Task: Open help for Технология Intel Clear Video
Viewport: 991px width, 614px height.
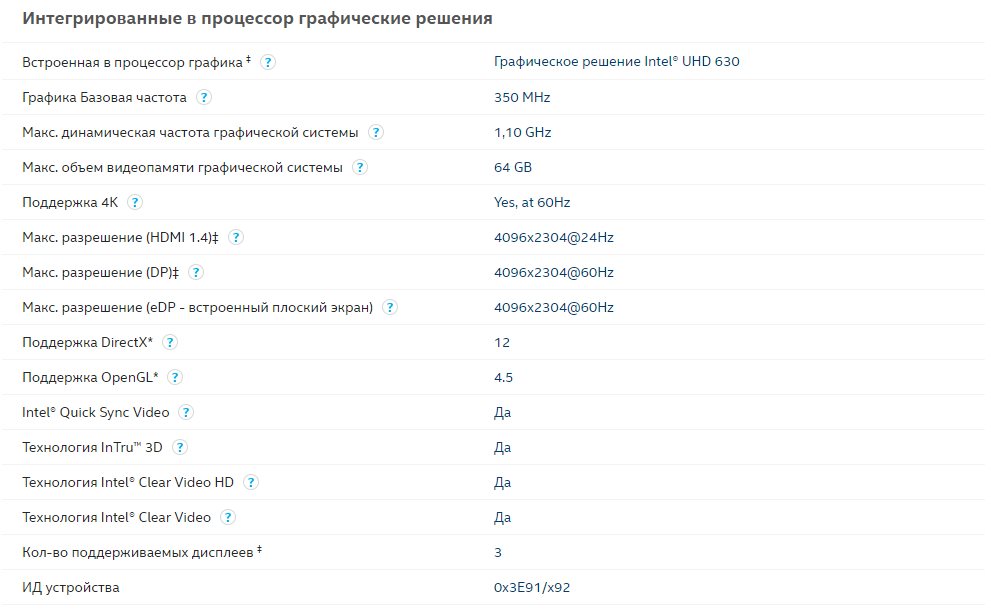Action: tap(228, 517)
